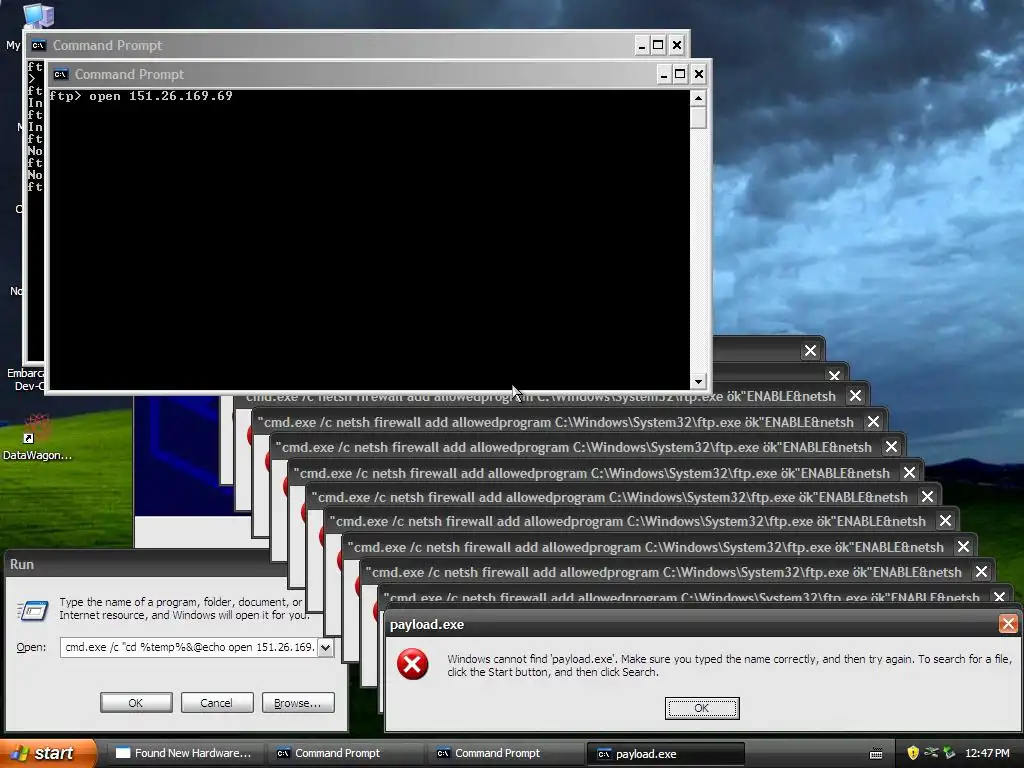Switch to Found New Hardware taskbar item
The image size is (1024, 768).
[184, 753]
